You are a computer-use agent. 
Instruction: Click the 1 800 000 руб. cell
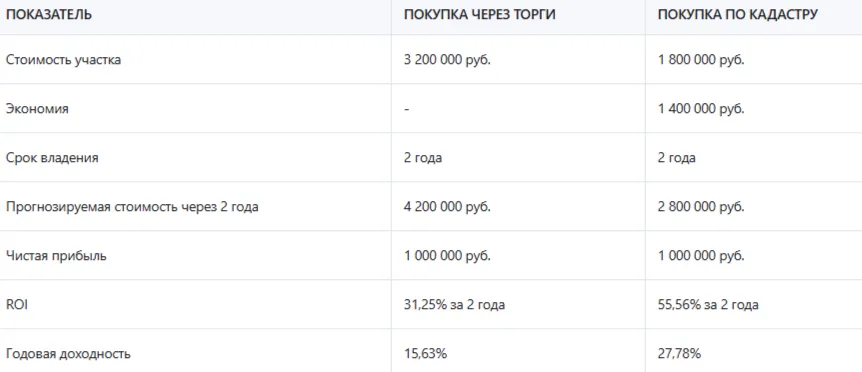pos(701,60)
